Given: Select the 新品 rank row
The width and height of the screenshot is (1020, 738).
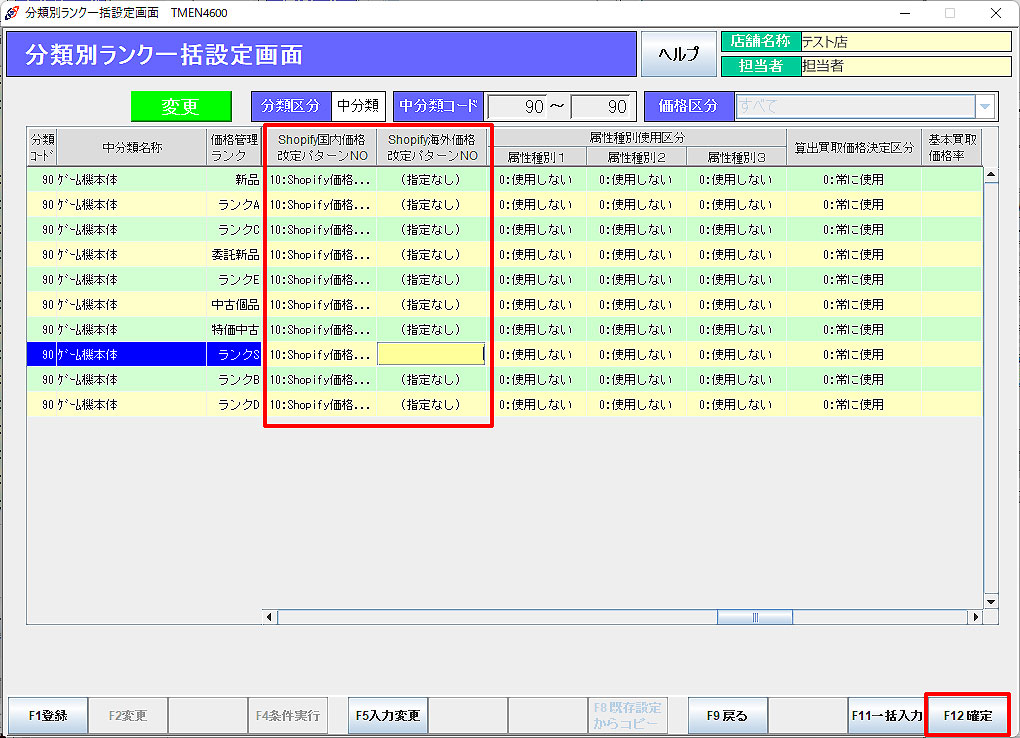Looking at the screenshot, I should pyautogui.click(x=233, y=179).
